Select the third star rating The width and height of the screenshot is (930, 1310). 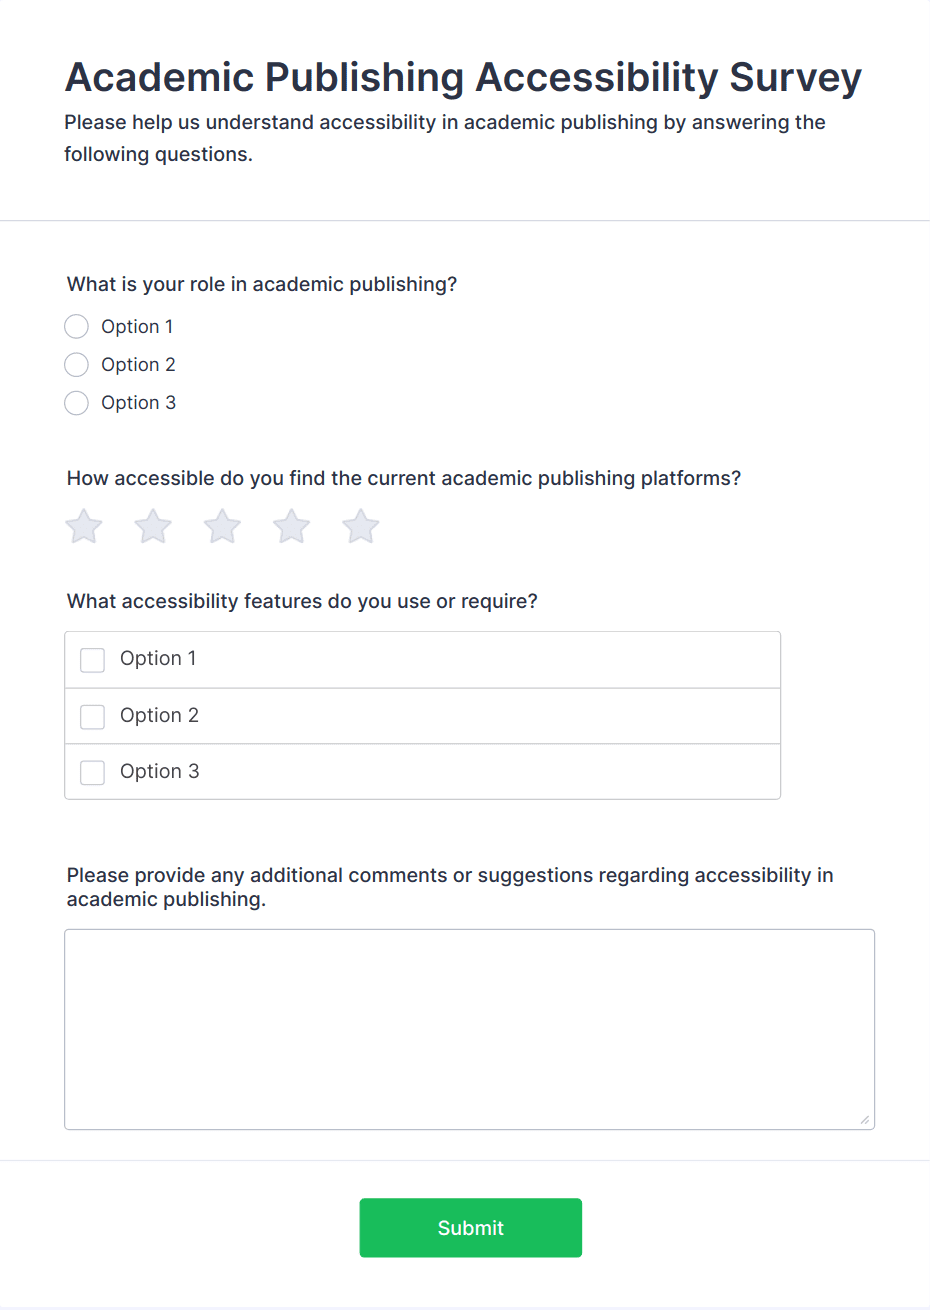click(x=222, y=526)
